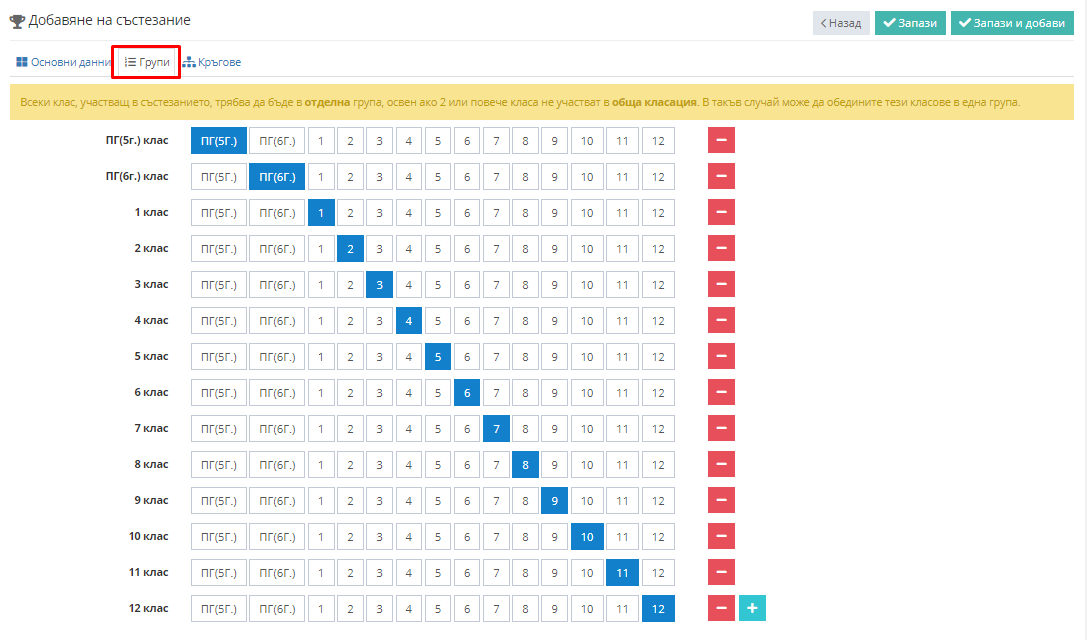
Task: Toggle class 10 in the 8 клас row
Action: (587, 465)
